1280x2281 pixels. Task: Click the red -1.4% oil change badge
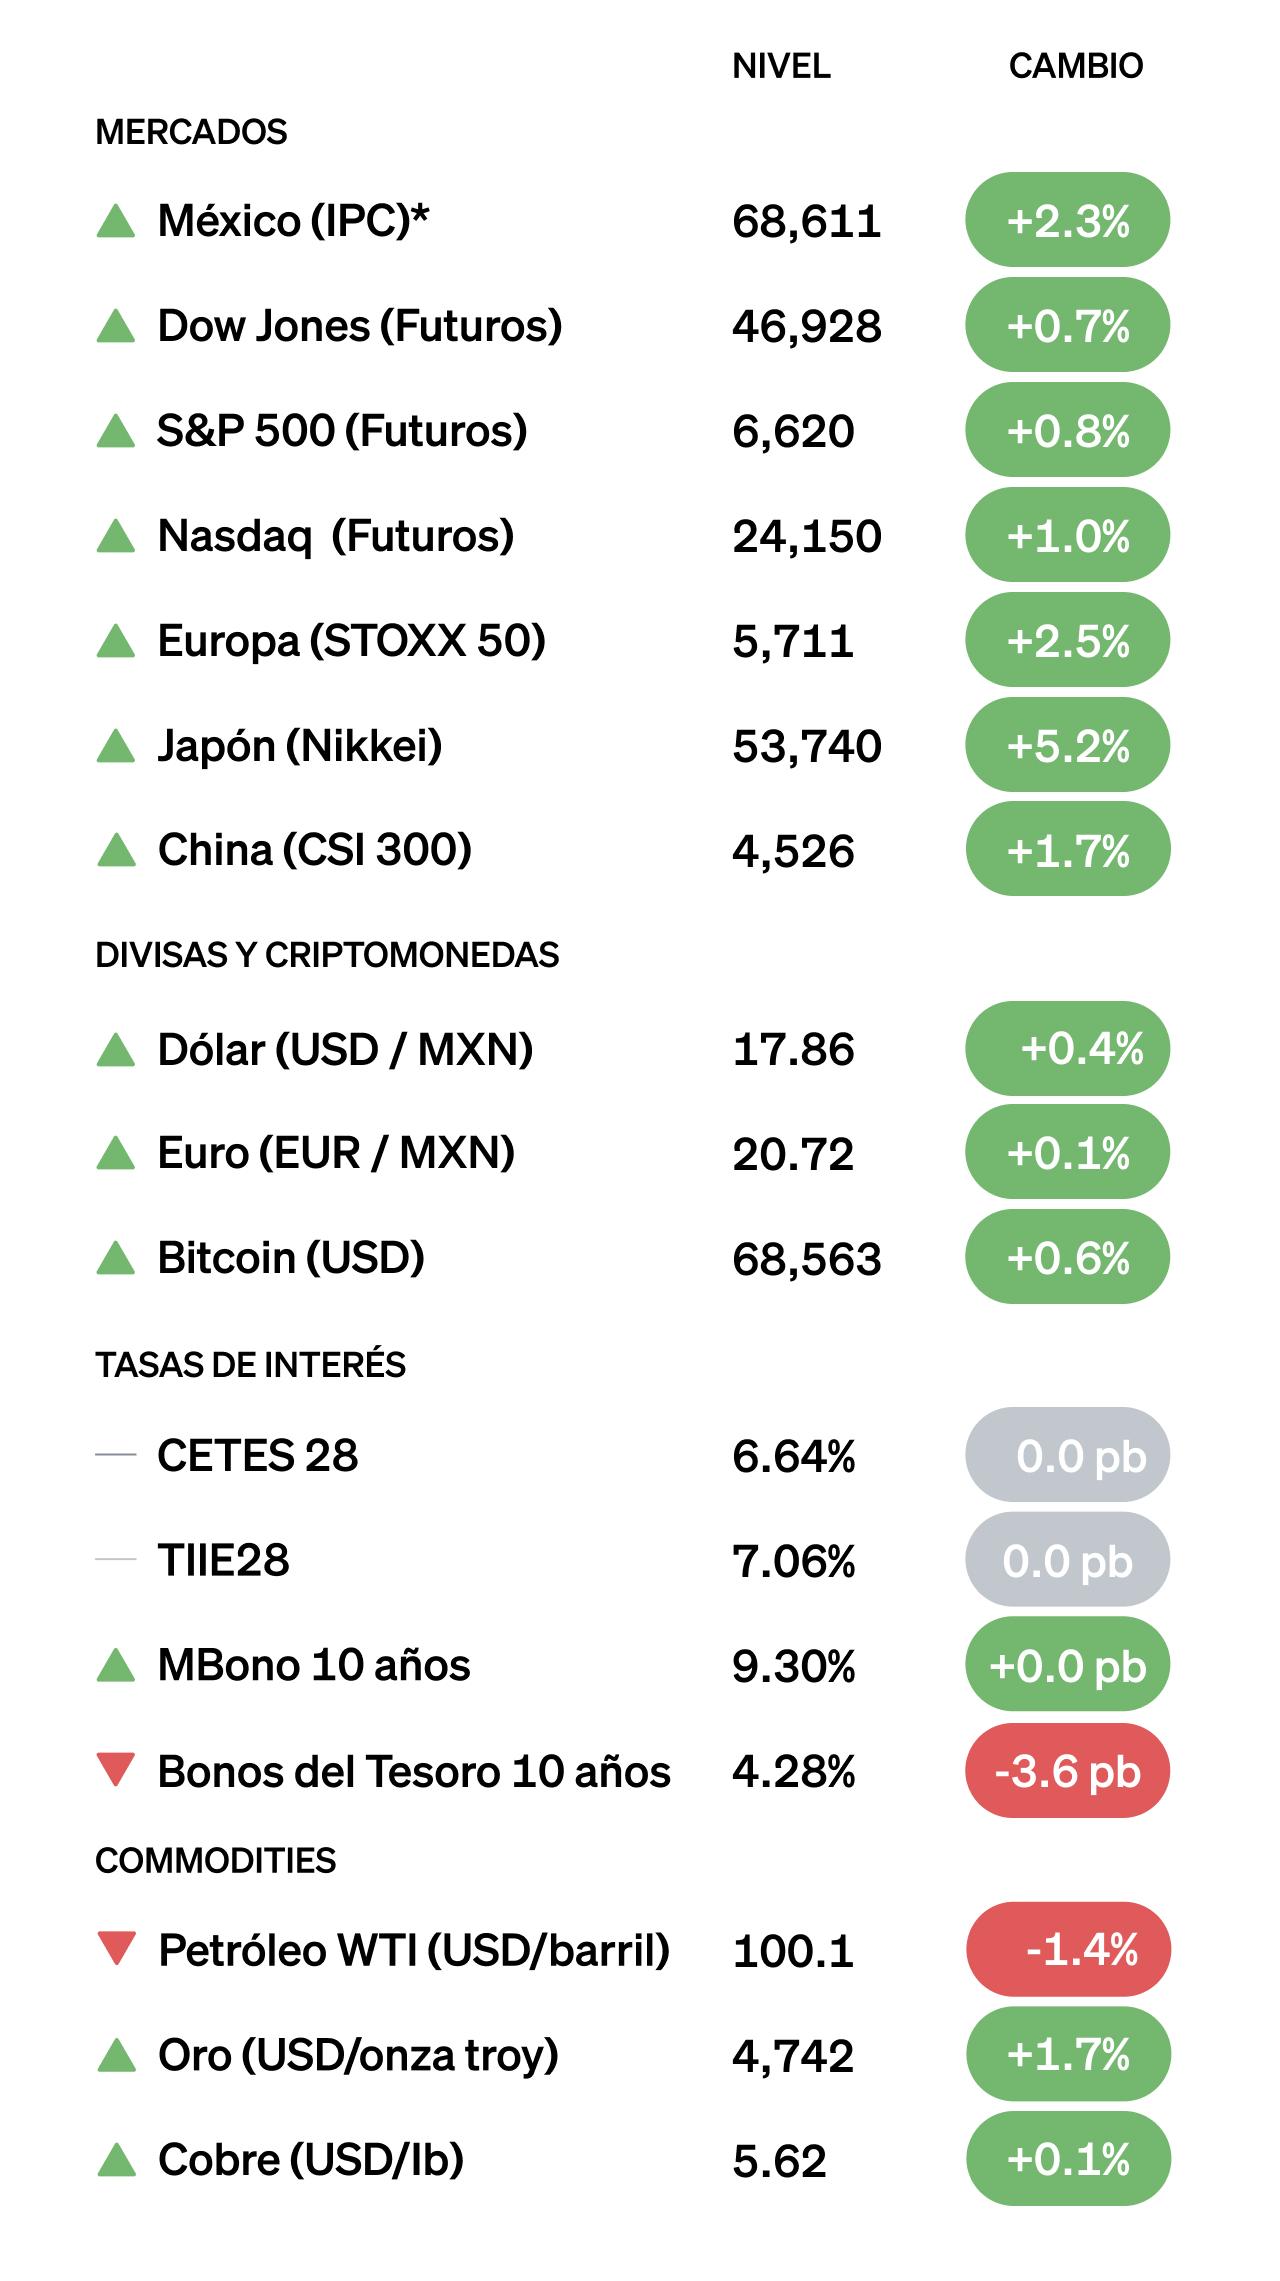pyautogui.click(x=1067, y=1949)
